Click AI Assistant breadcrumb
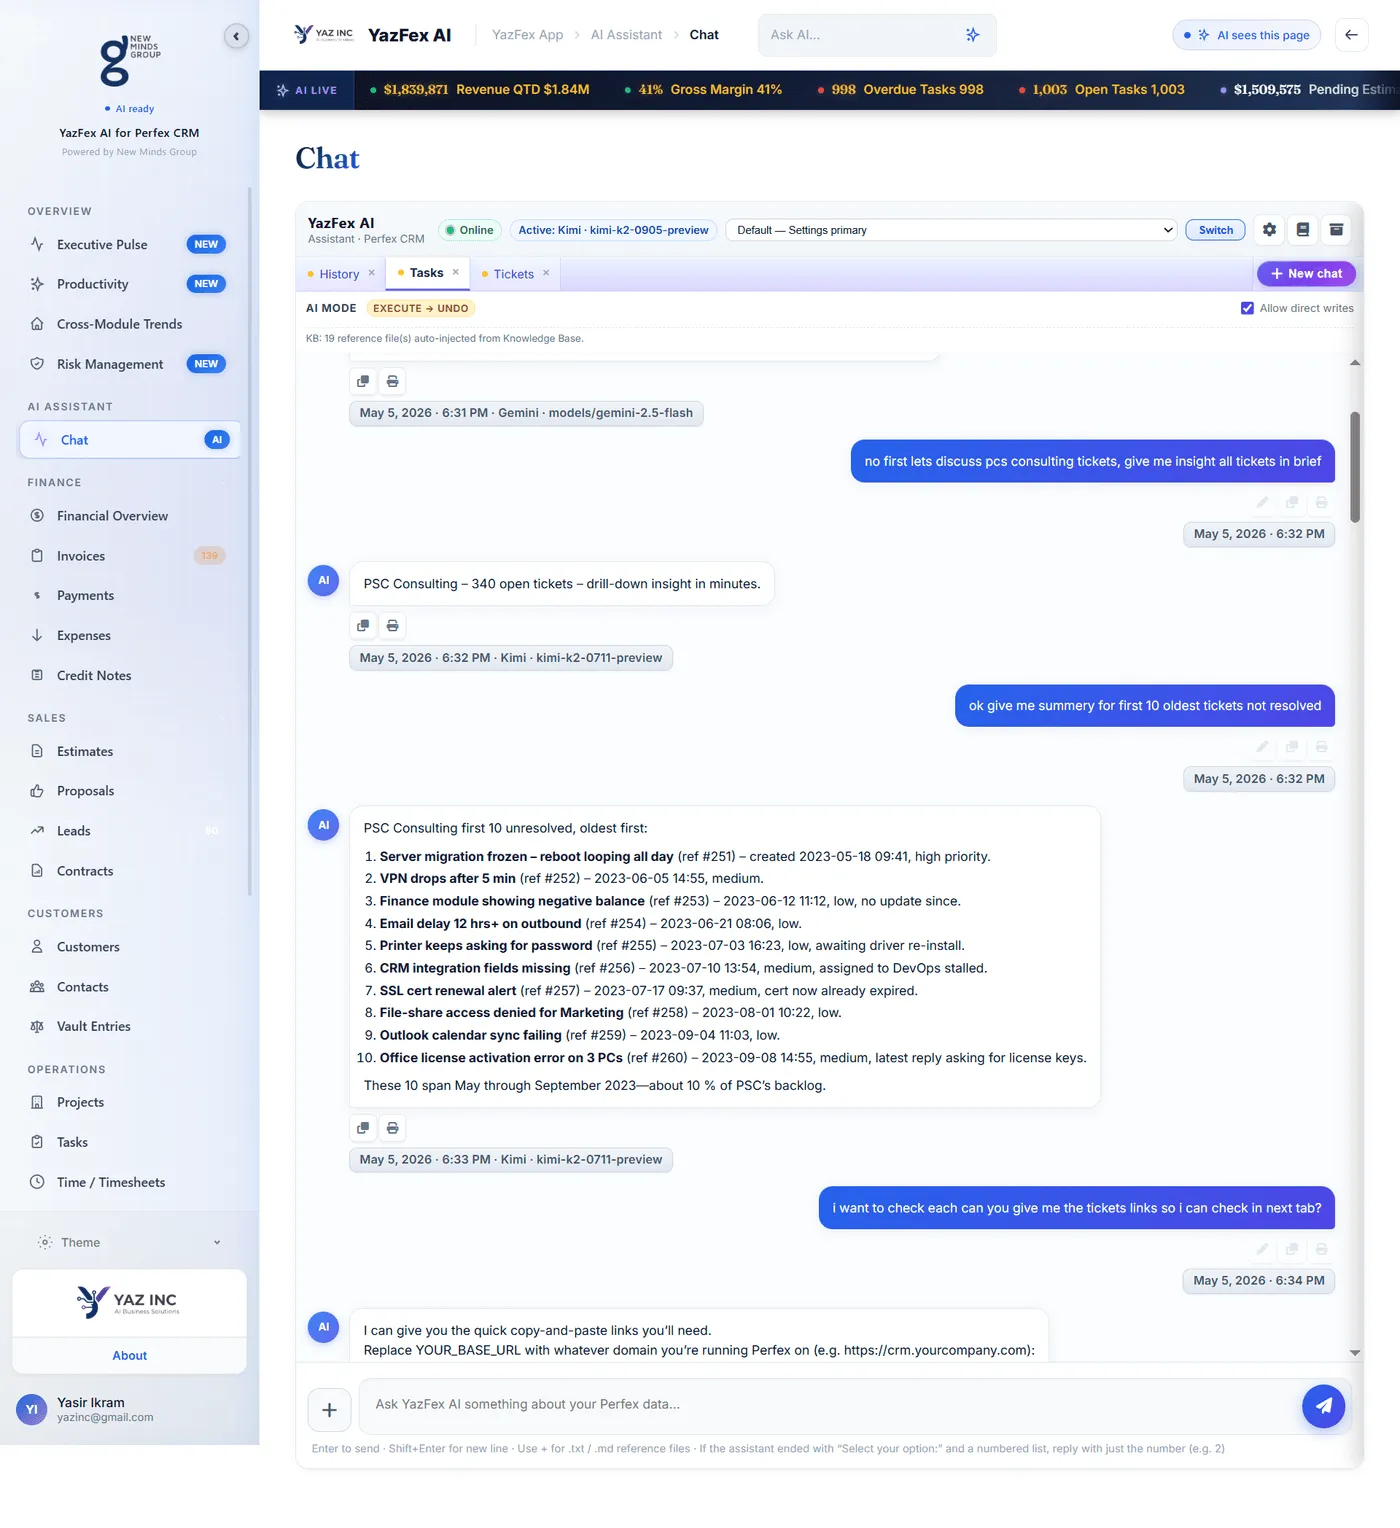The image size is (1400, 1528). [x=626, y=35]
